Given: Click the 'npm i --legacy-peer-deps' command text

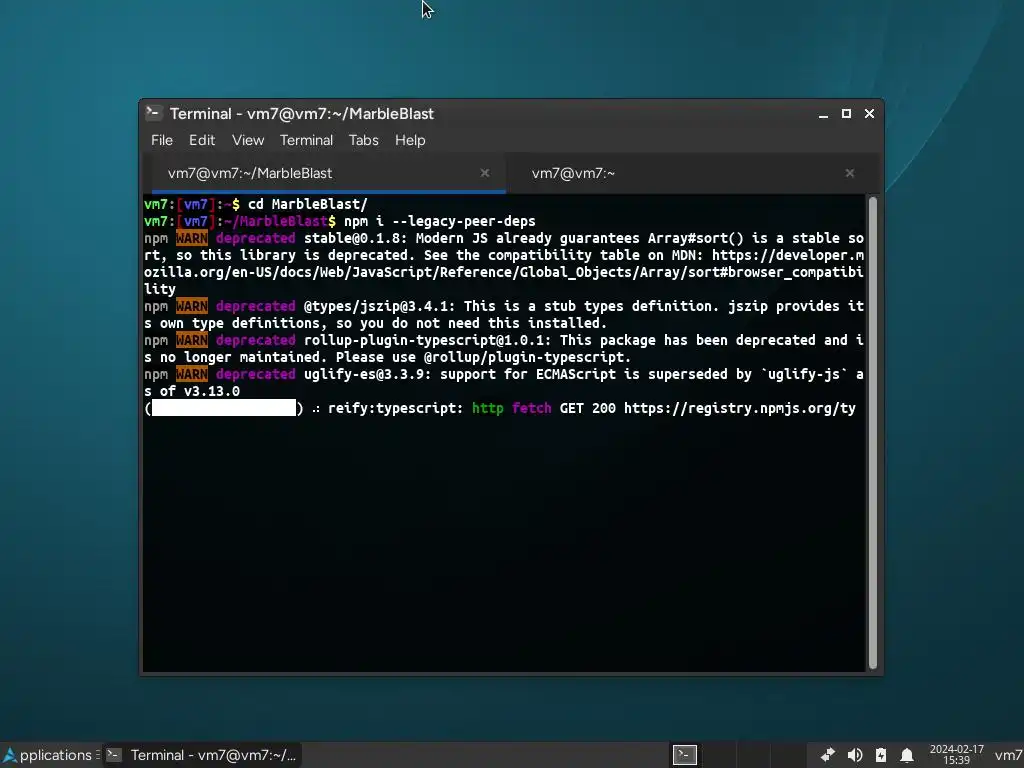Looking at the screenshot, I should click(440, 221).
